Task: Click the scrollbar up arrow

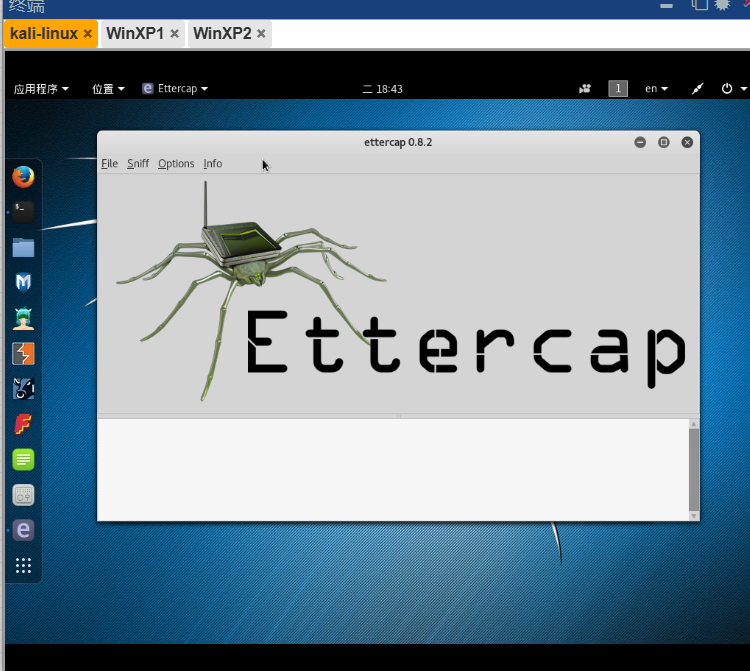Action: [x=694, y=424]
